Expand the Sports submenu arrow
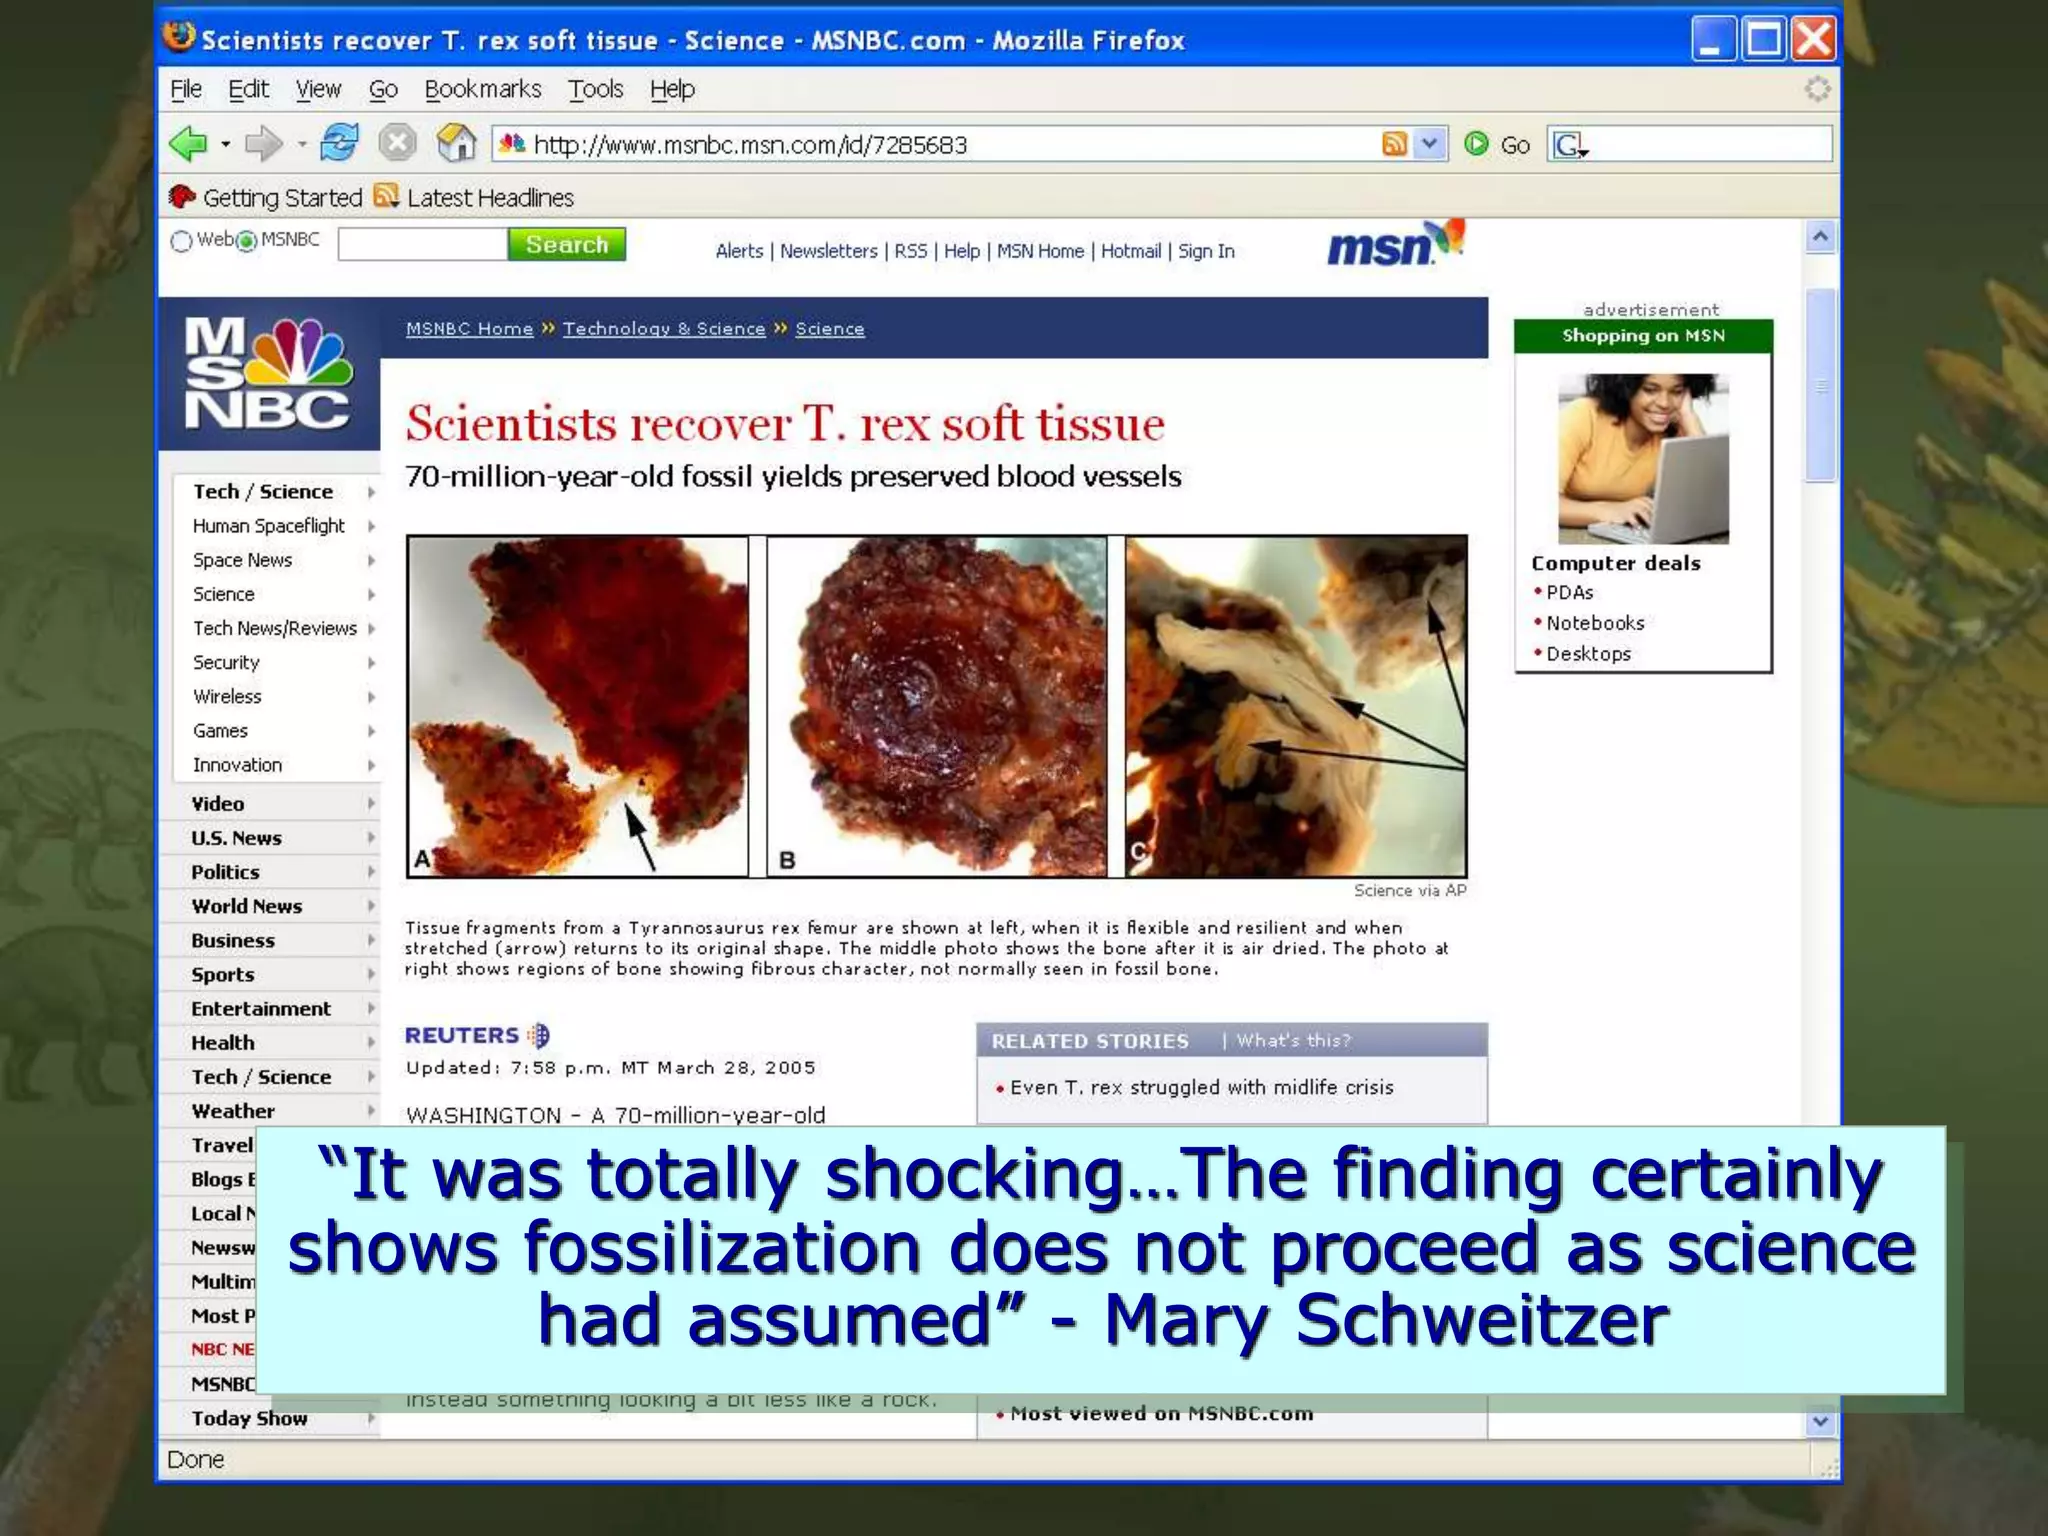The height and width of the screenshot is (1536, 2048). pos(371,974)
